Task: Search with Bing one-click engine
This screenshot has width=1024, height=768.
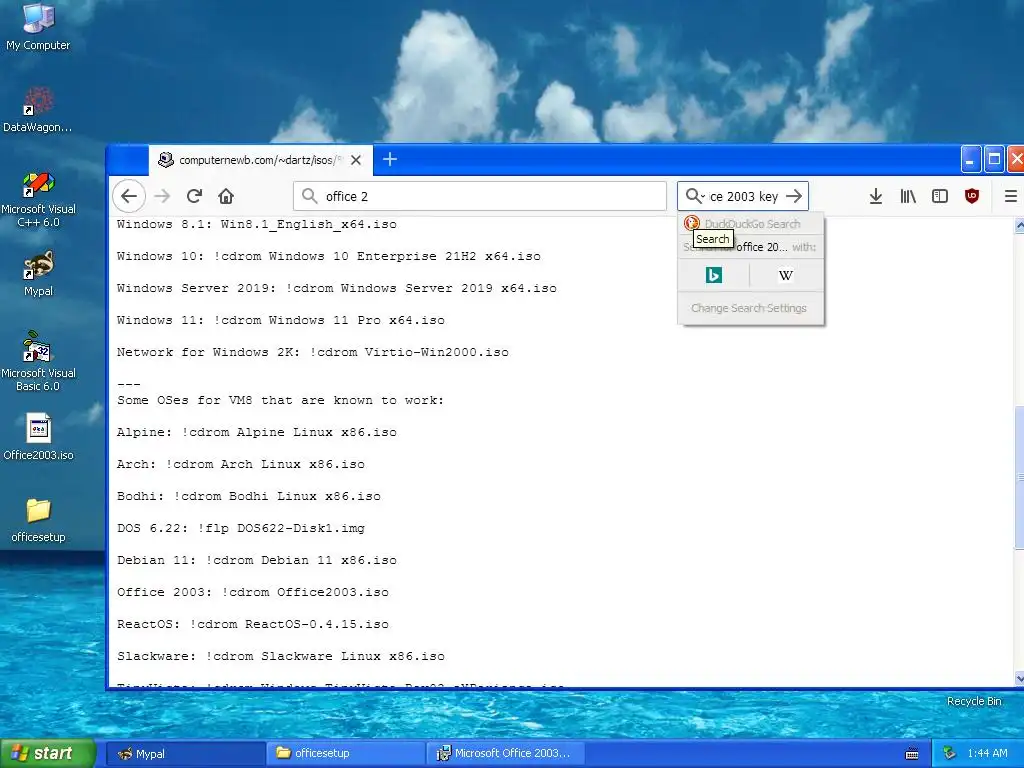Action: pos(714,275)
